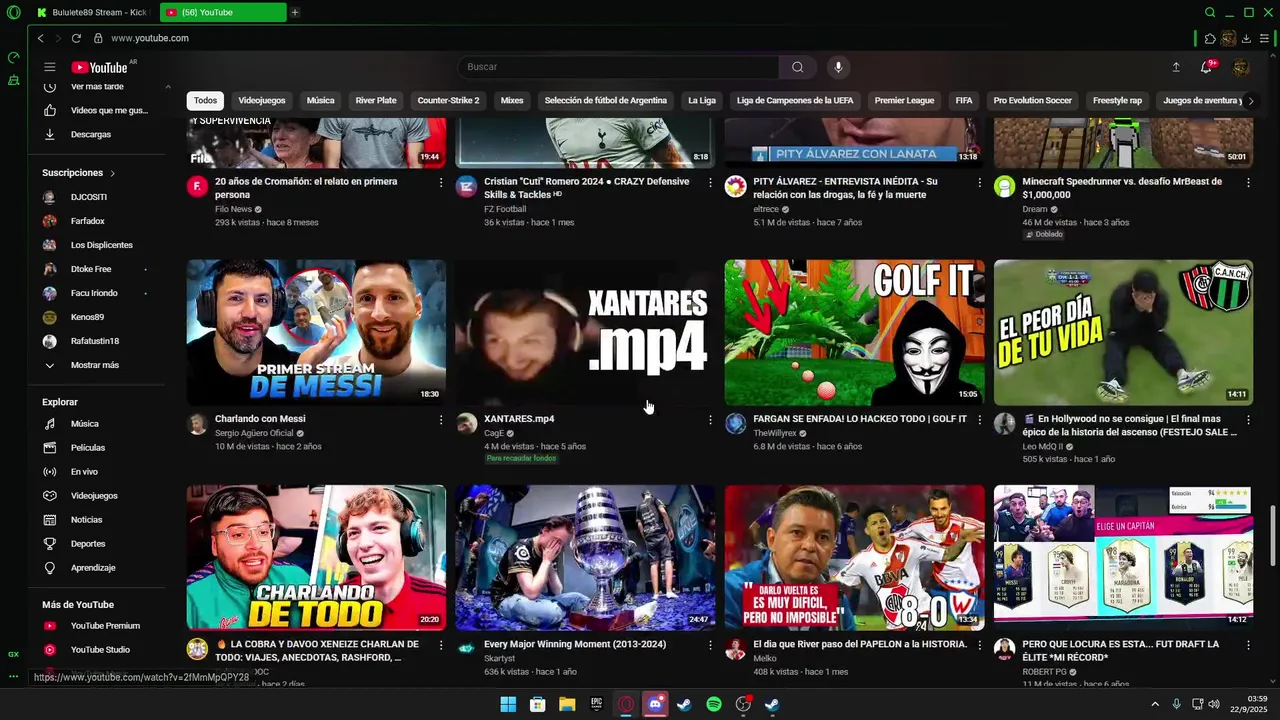Open En vivo in Explorar section
This screenshot has height=720, width=1280.
85,472
